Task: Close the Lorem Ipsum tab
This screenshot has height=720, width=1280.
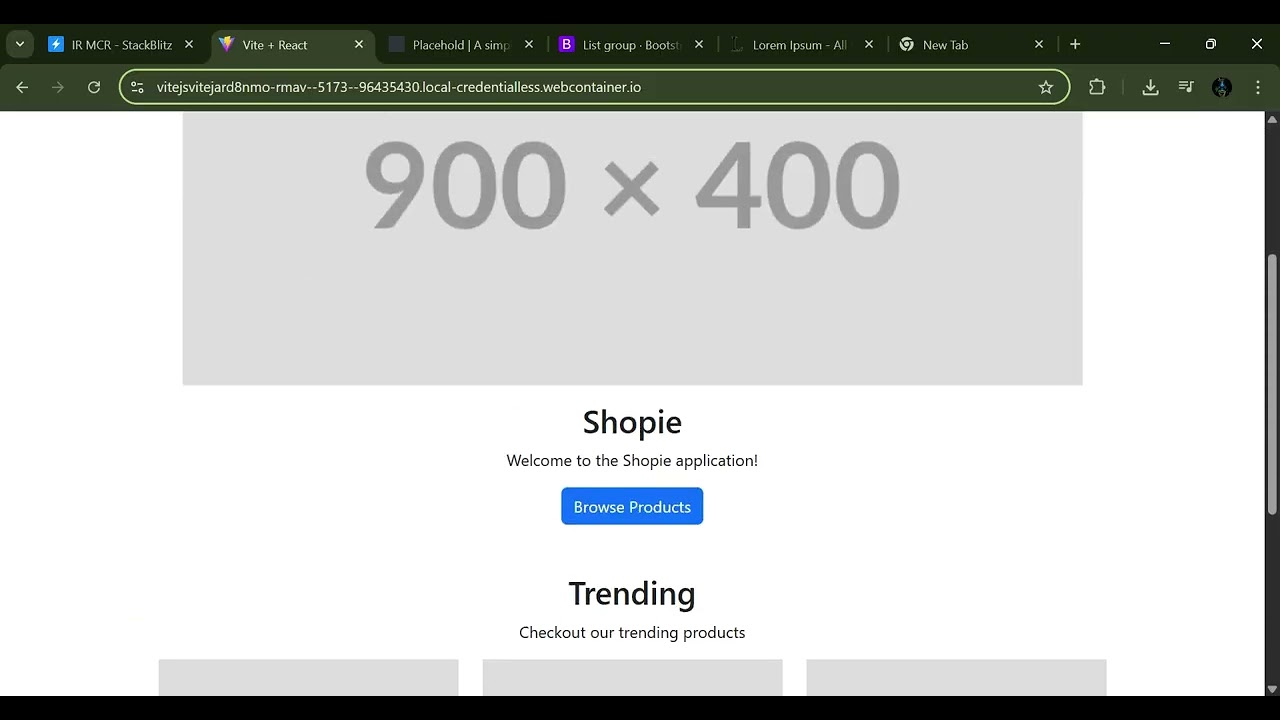Action: [869, 45]
